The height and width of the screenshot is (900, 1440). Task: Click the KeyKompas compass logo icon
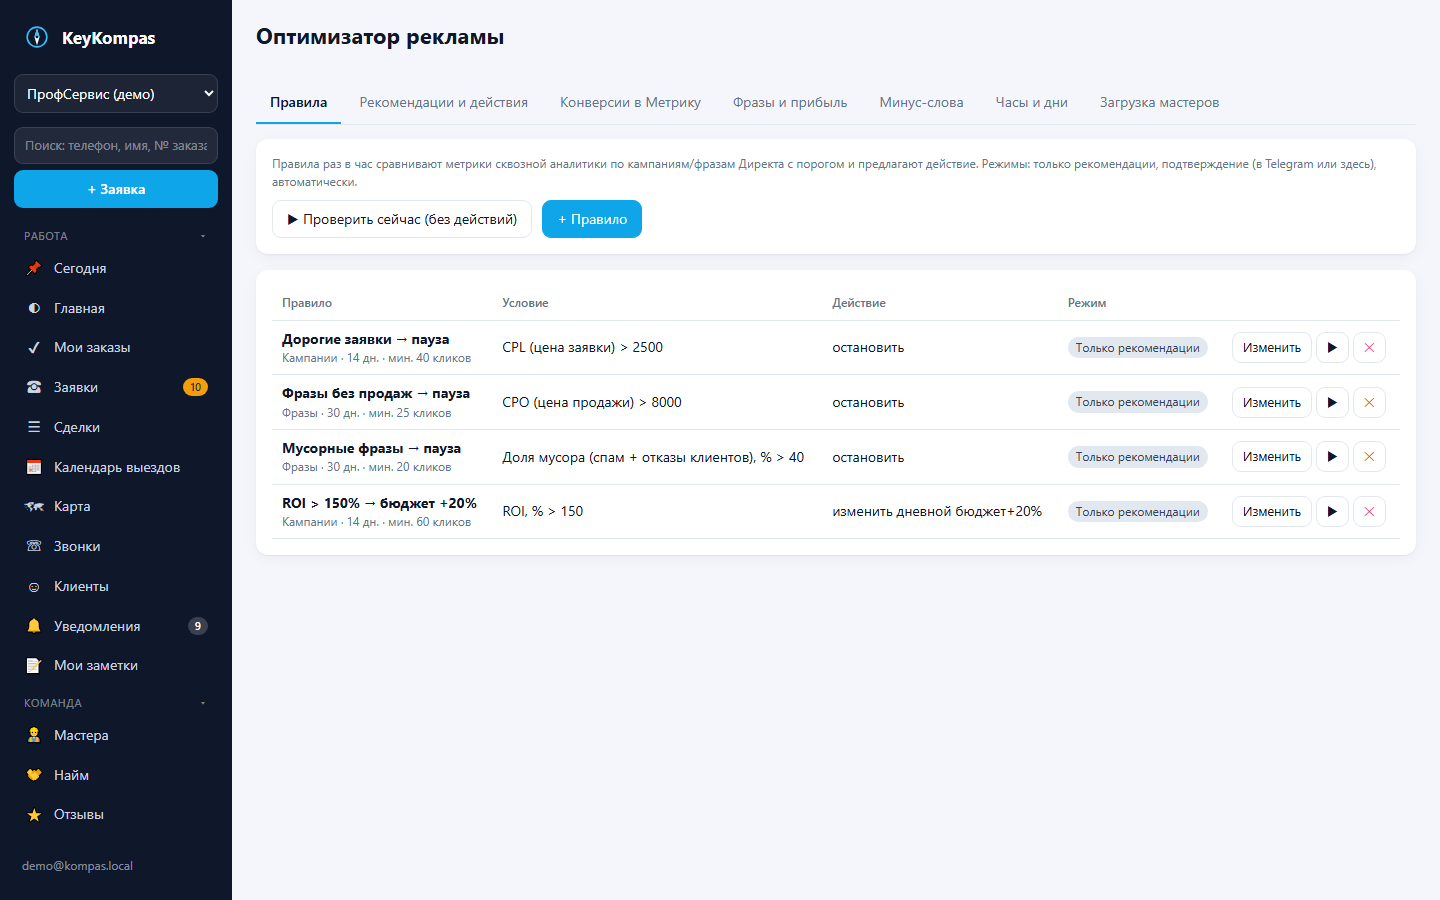point(37,37)
